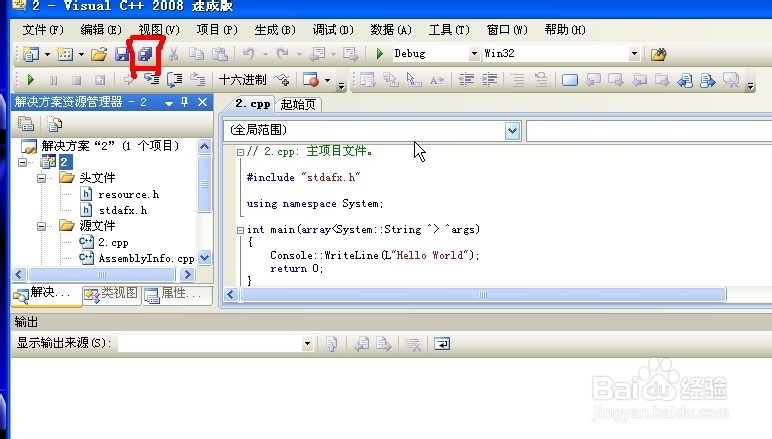Collapse the project node 2 in the tree

click(23, 161)
